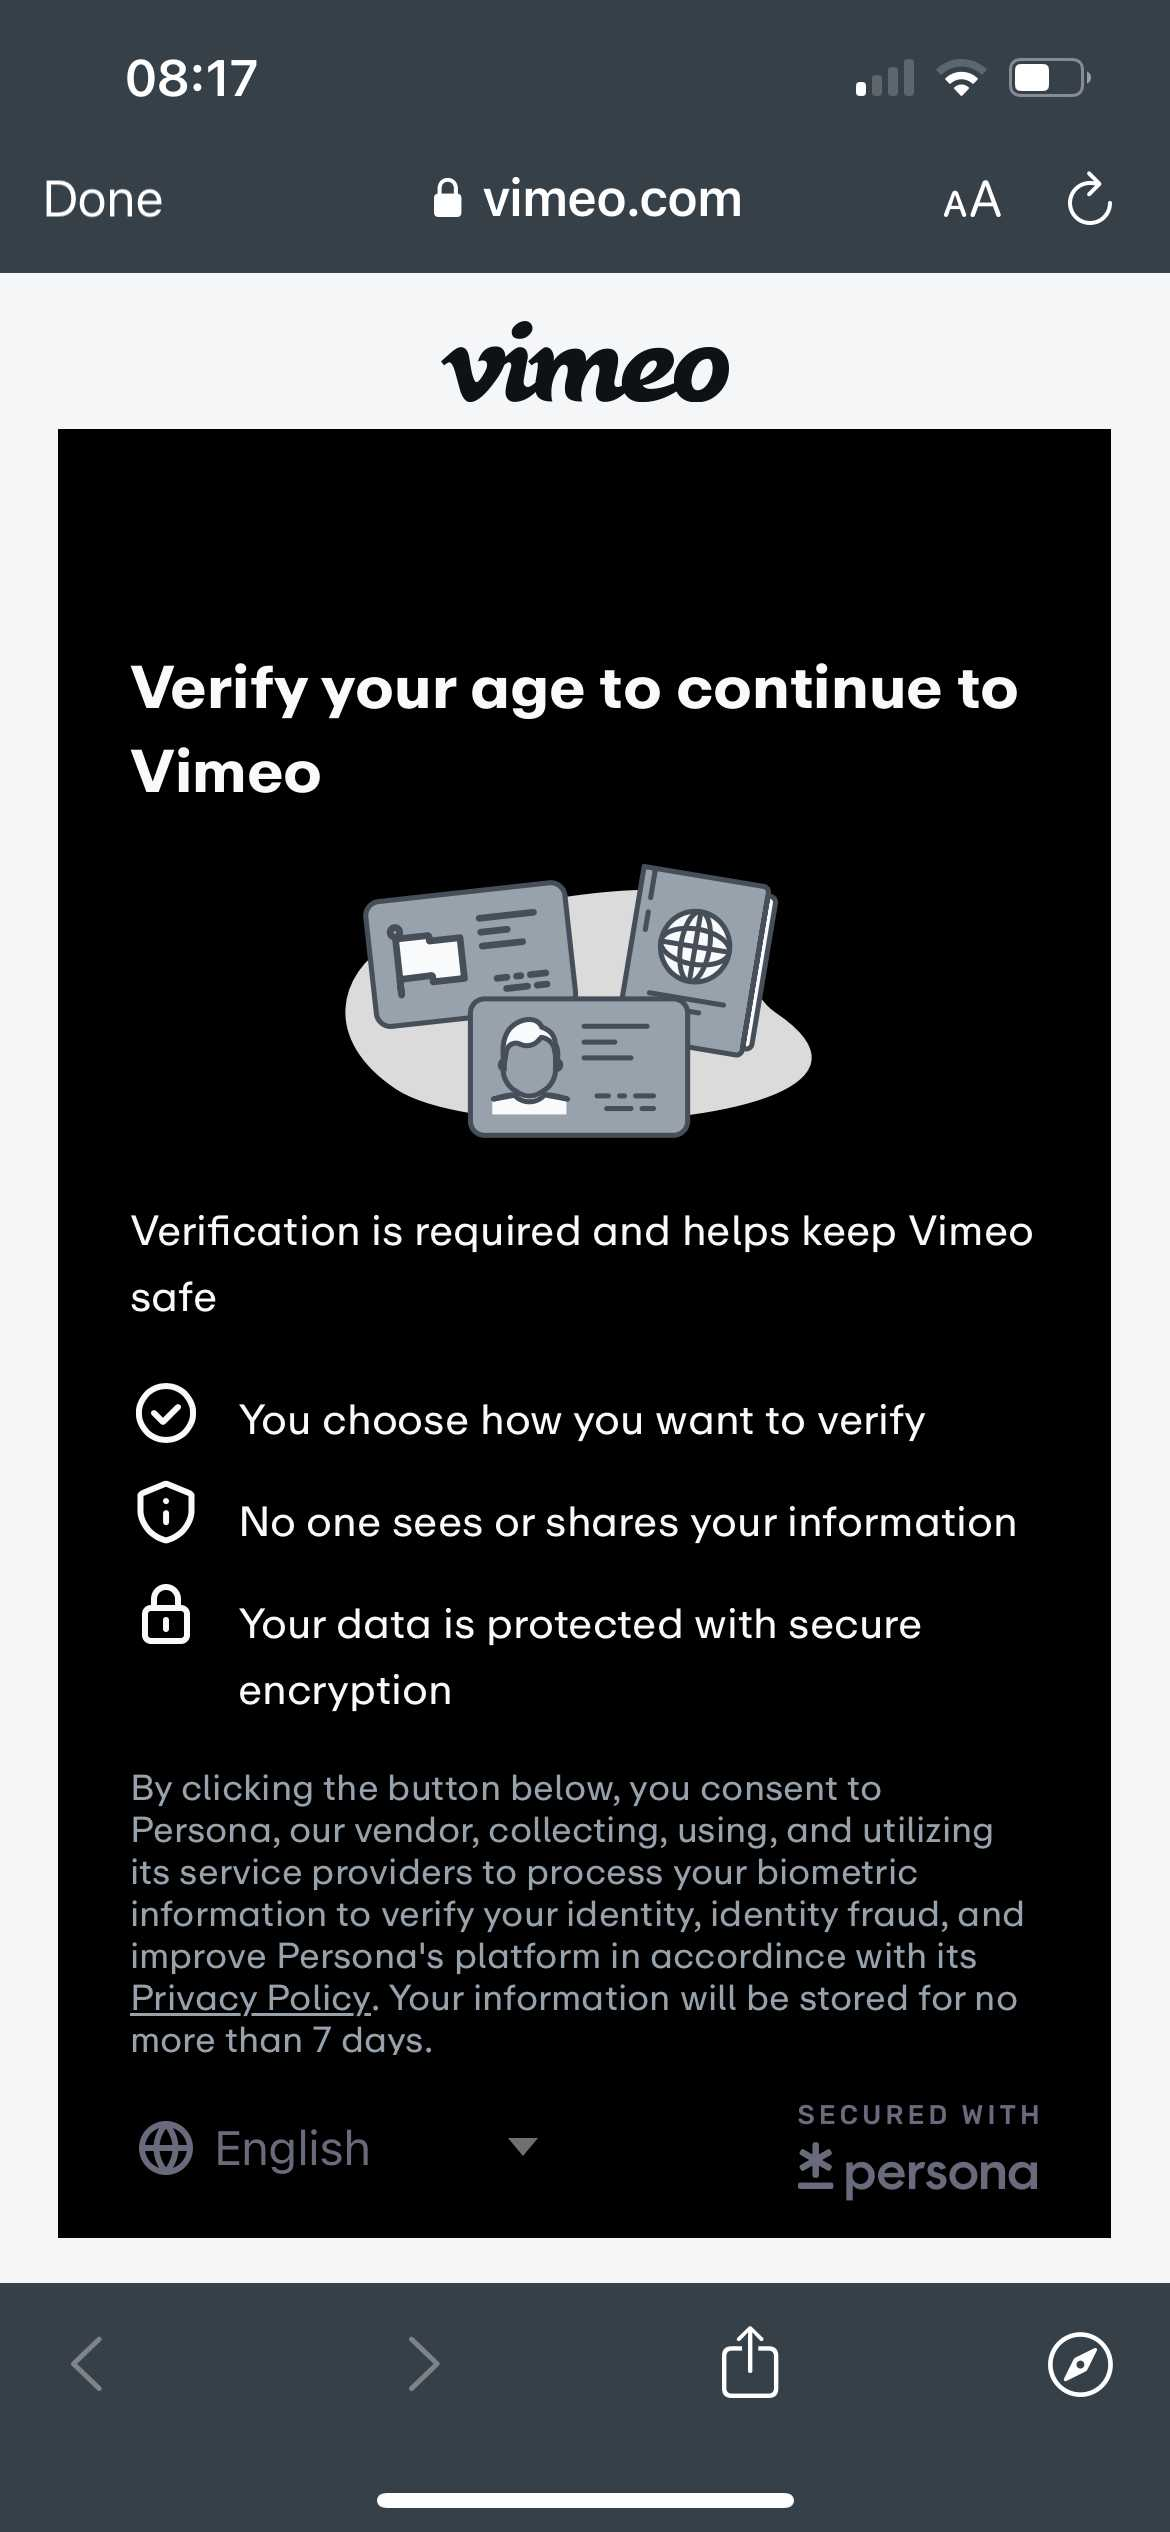Tap the checkmark circle icon

tap(165, 1413)
